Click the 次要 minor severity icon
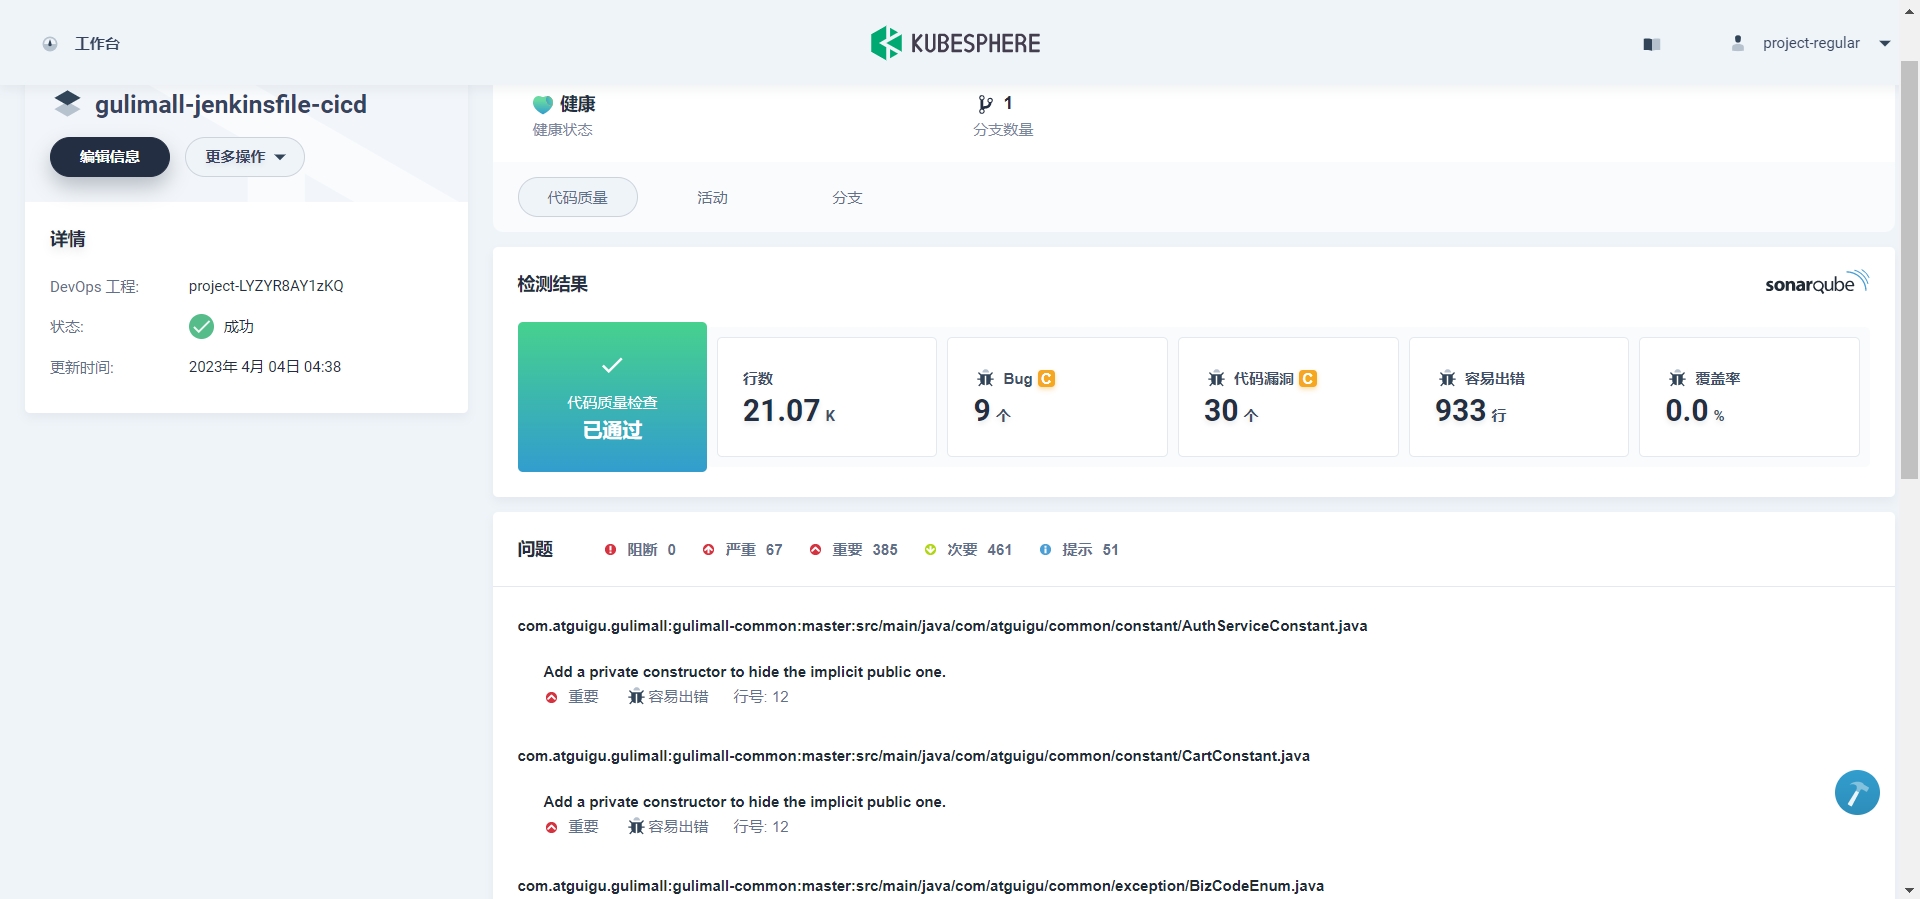 pos(930,550)
